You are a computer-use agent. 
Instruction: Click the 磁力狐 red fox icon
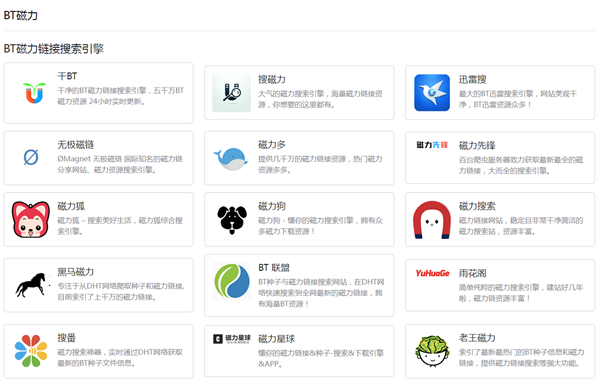(31, 219)
